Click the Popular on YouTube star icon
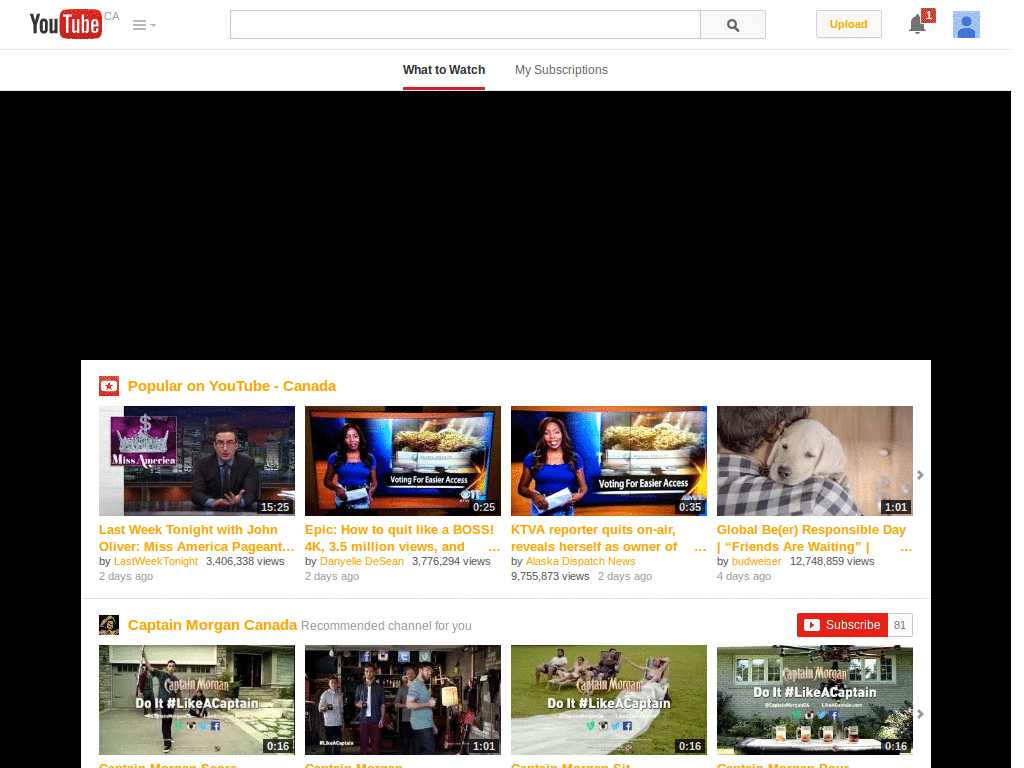The width and height of the screenshot is (1024, 768). click(x=109, y=386)
